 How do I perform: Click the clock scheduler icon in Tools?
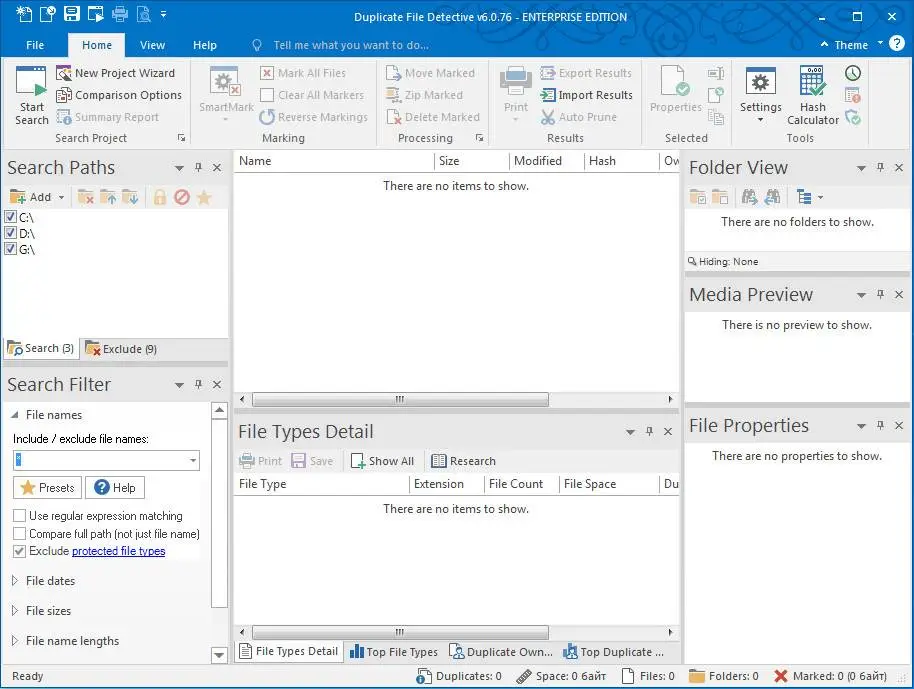[853, 73]
